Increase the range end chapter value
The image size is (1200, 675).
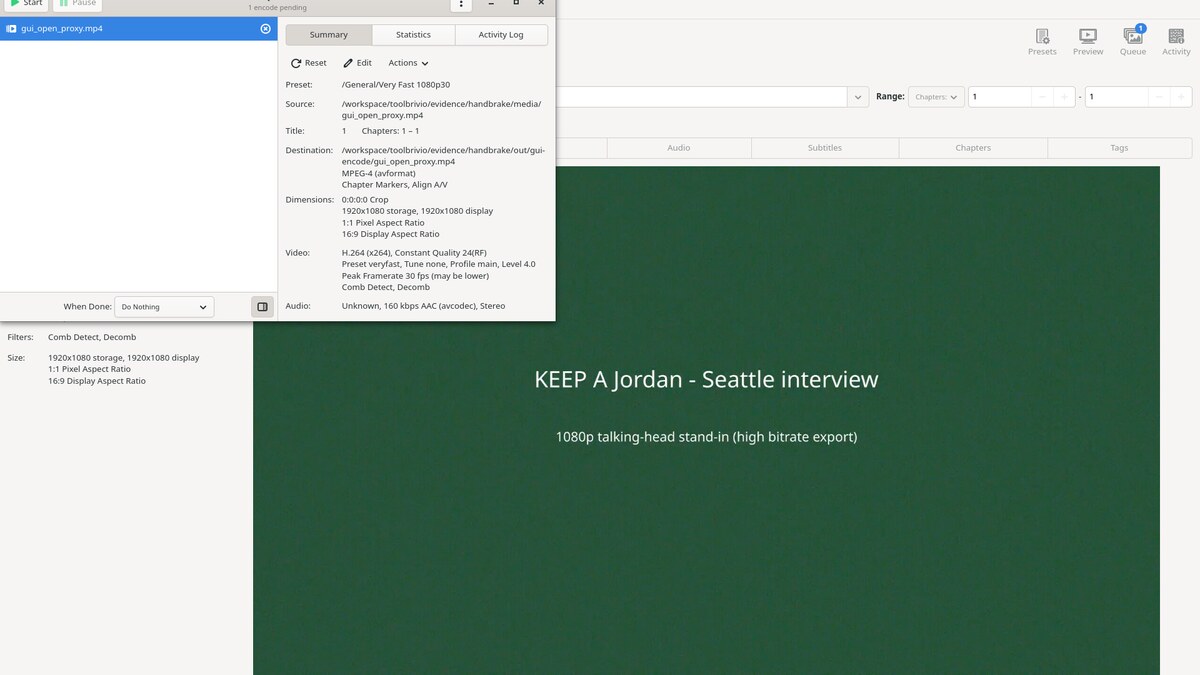[x=1181, y=97]
